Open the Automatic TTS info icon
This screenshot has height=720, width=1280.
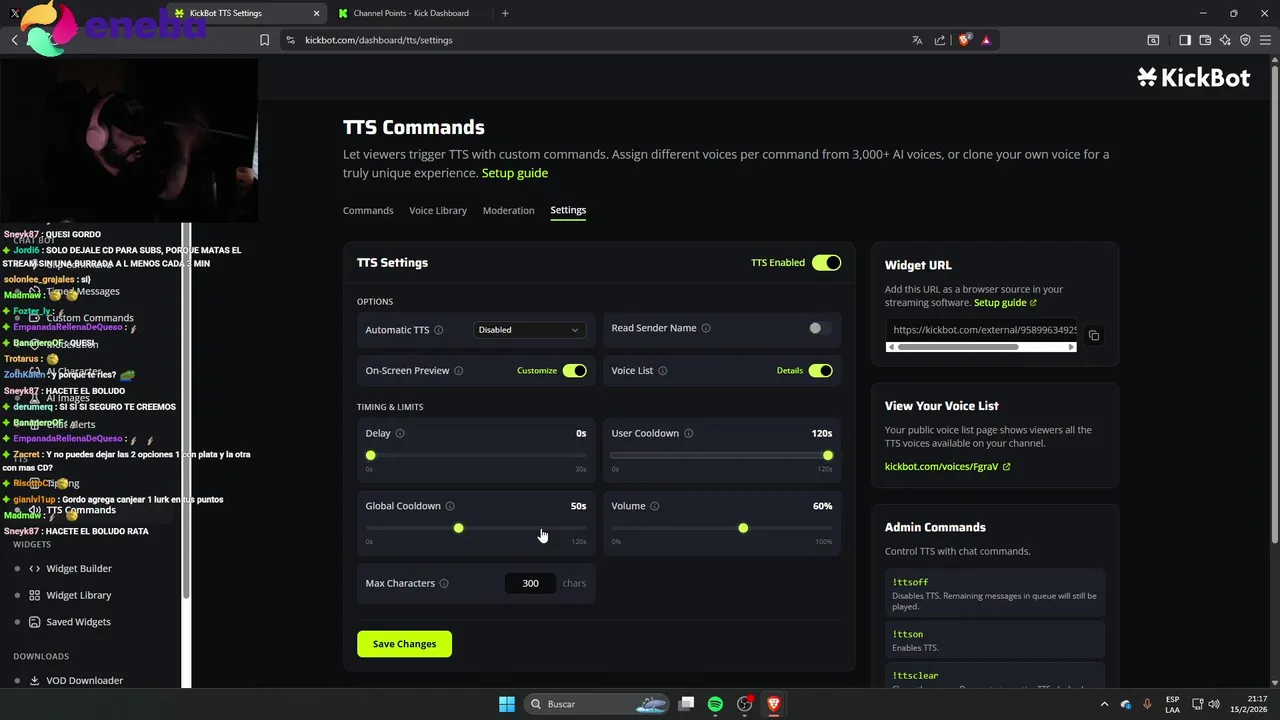(x=439, y=330)
